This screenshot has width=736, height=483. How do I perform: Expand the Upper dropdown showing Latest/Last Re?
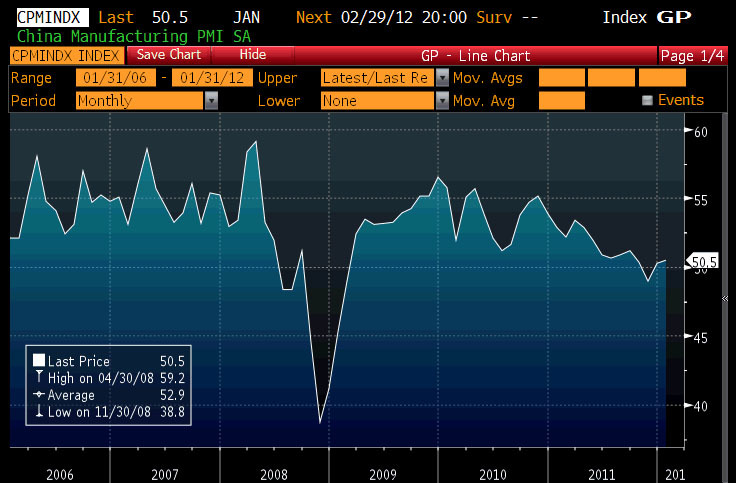coord(384,78)
